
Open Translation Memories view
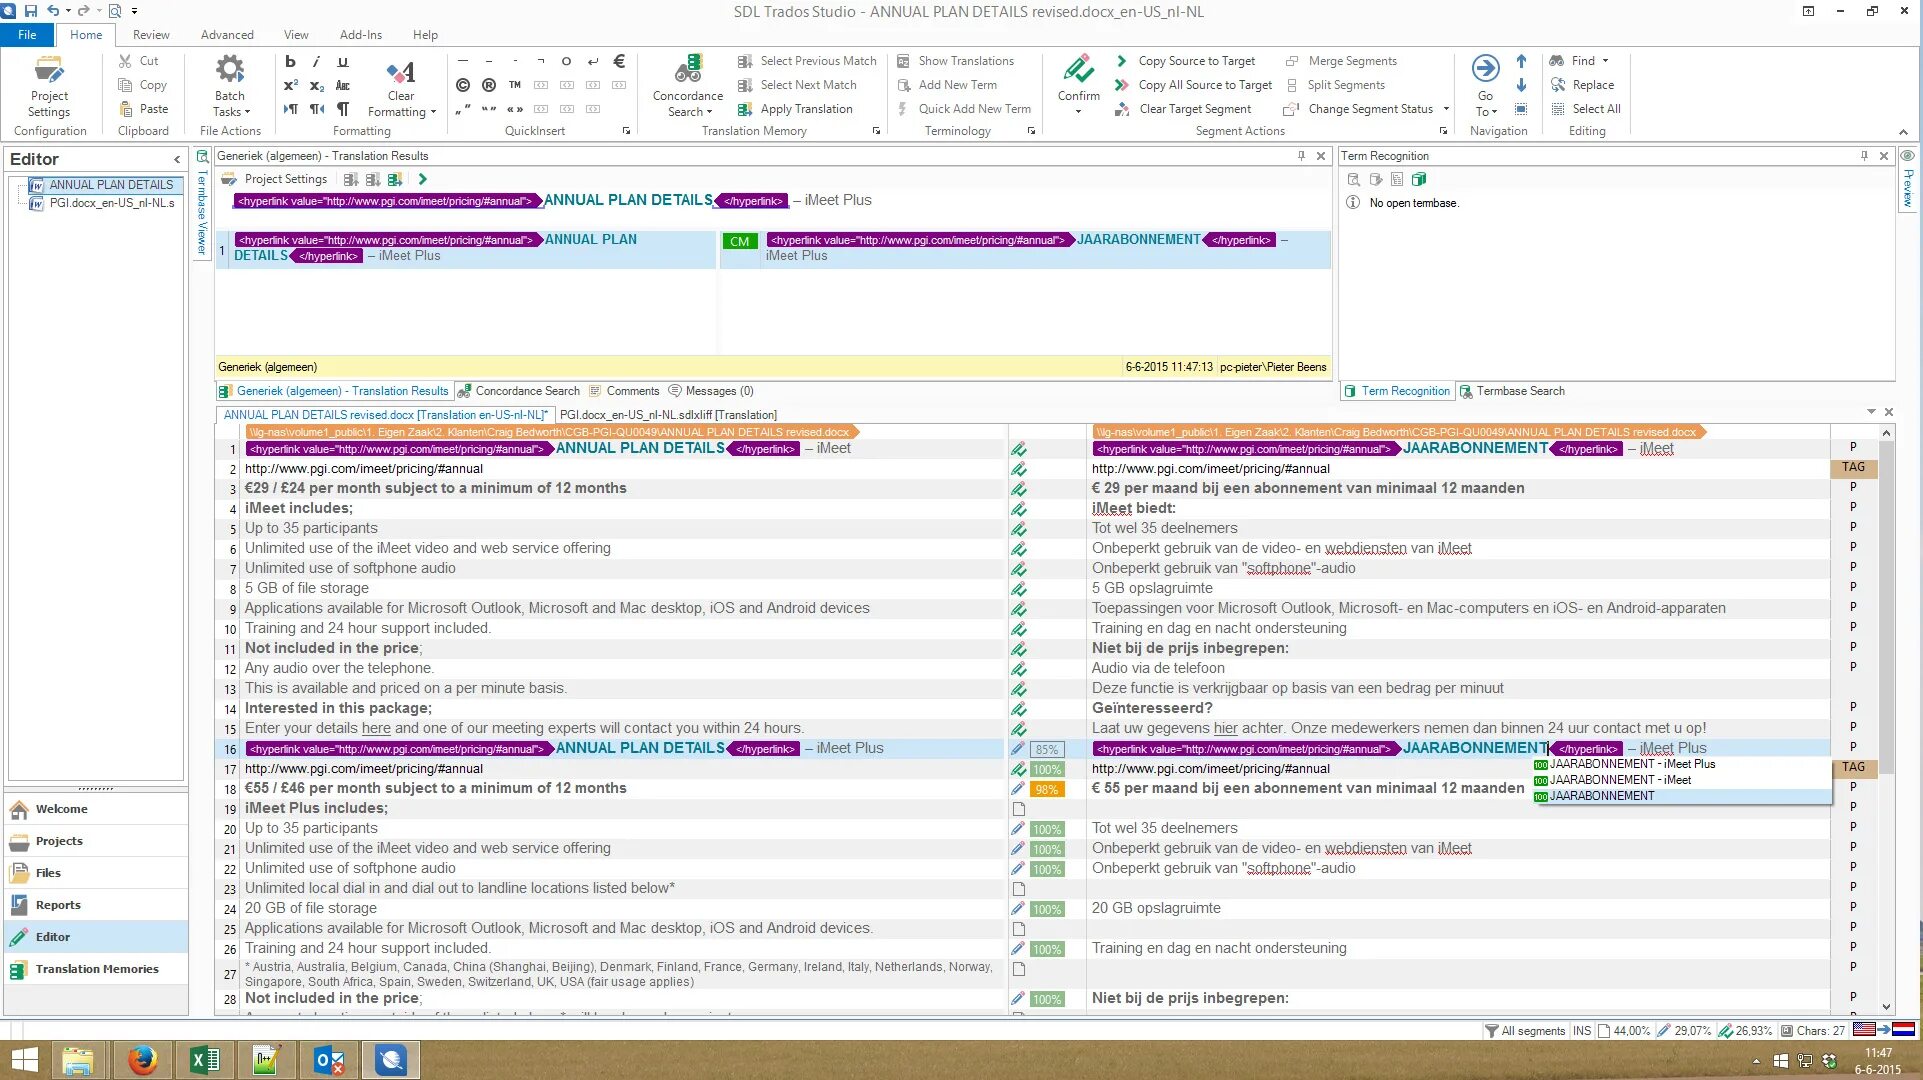click(x=97, y=969)
